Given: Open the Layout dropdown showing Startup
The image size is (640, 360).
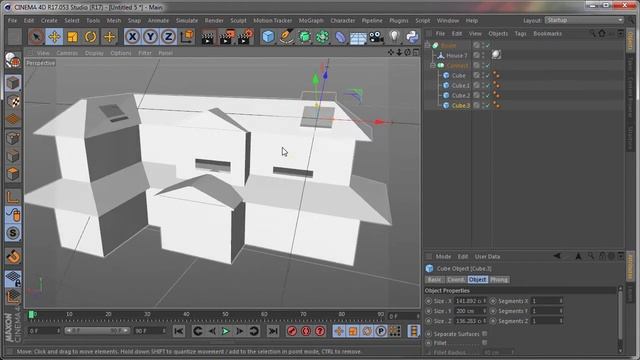Looking at the screenshot, I should point(584,20).
